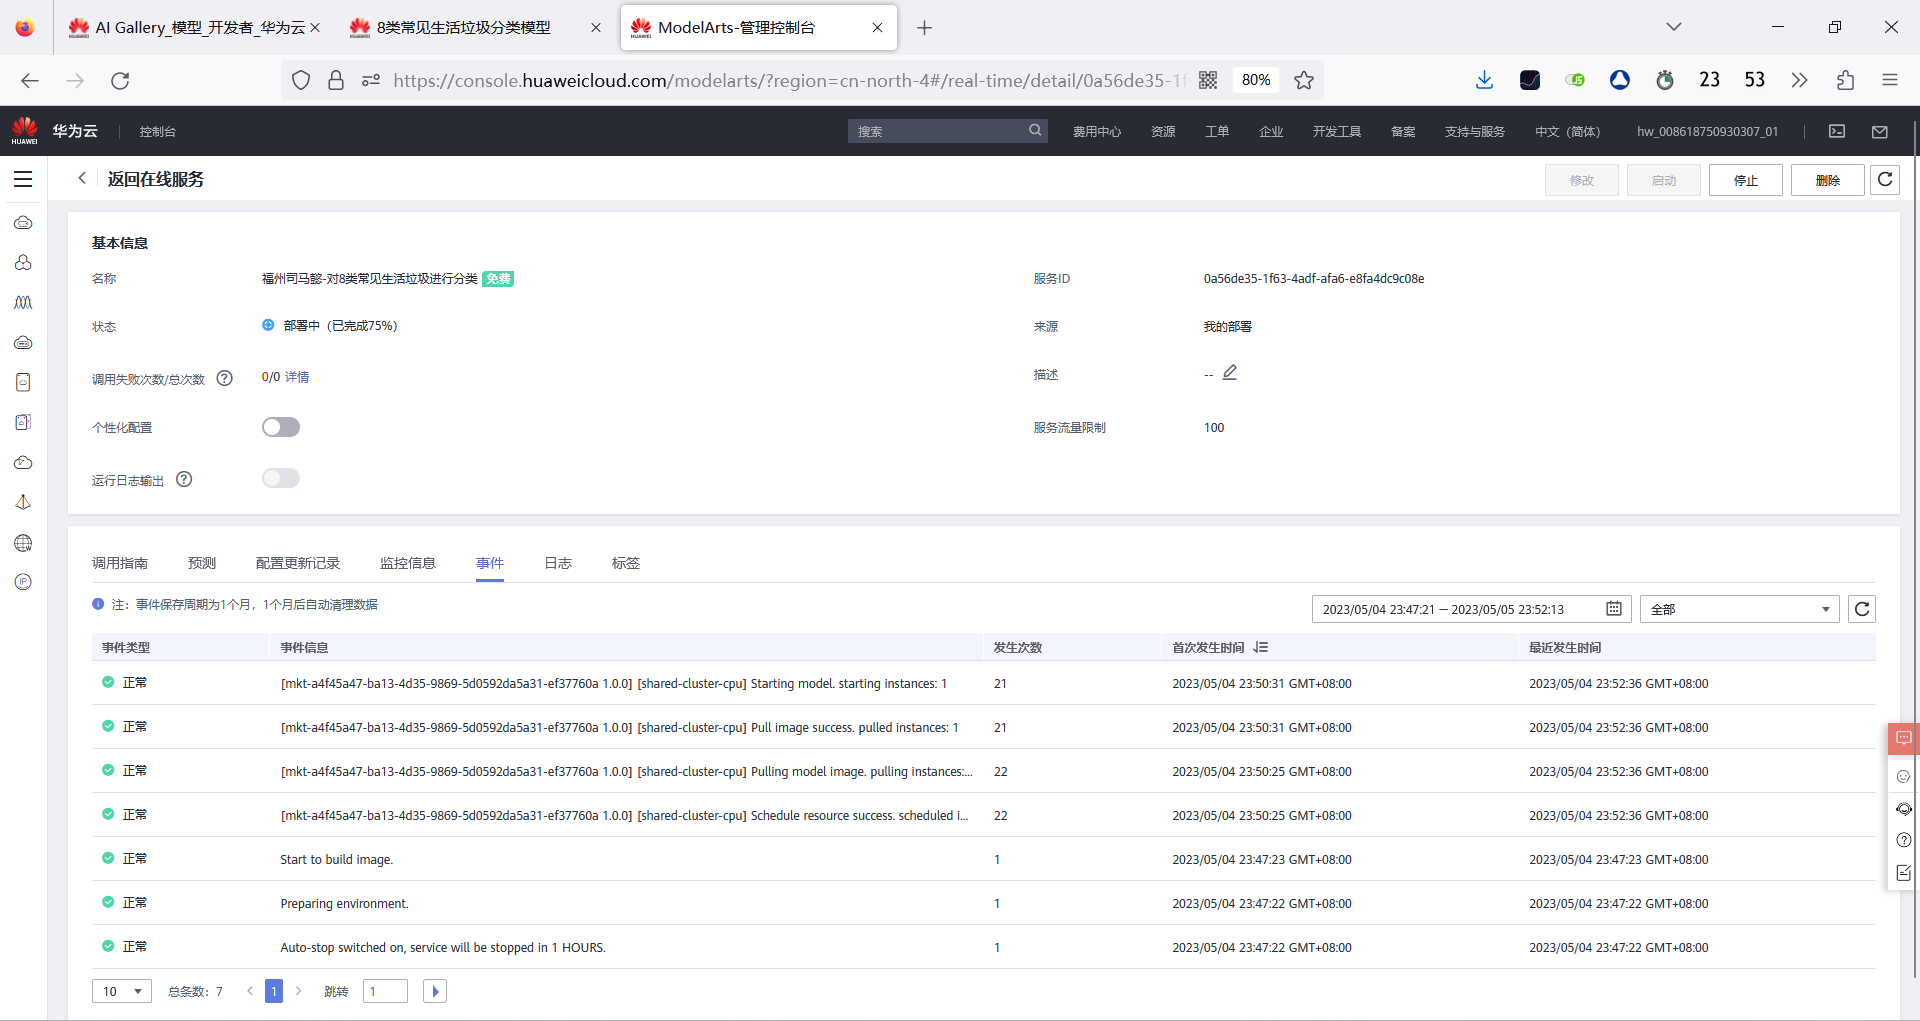
Task: Switch to the 预测 tab
Action: click(x=202, y=563)
